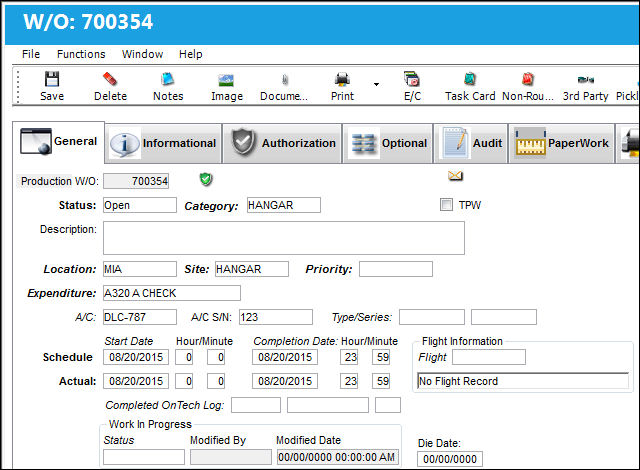Switch to the Optional tab

pyautogui.click(x=388, y=144)
